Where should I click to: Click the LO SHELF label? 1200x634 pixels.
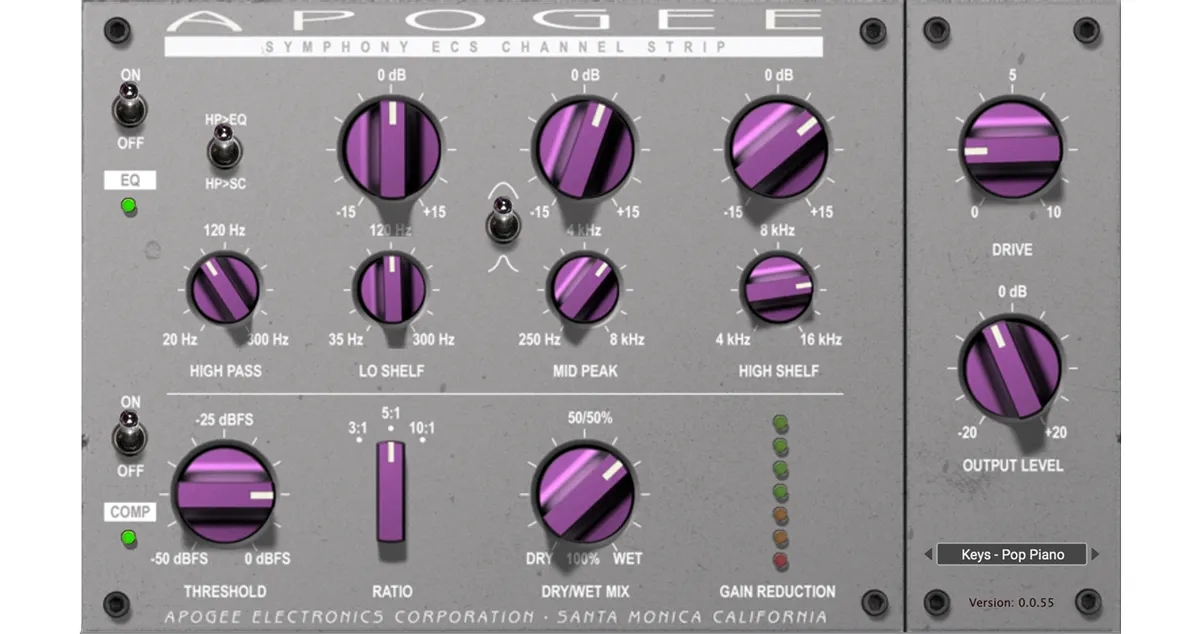click(391, 371)
